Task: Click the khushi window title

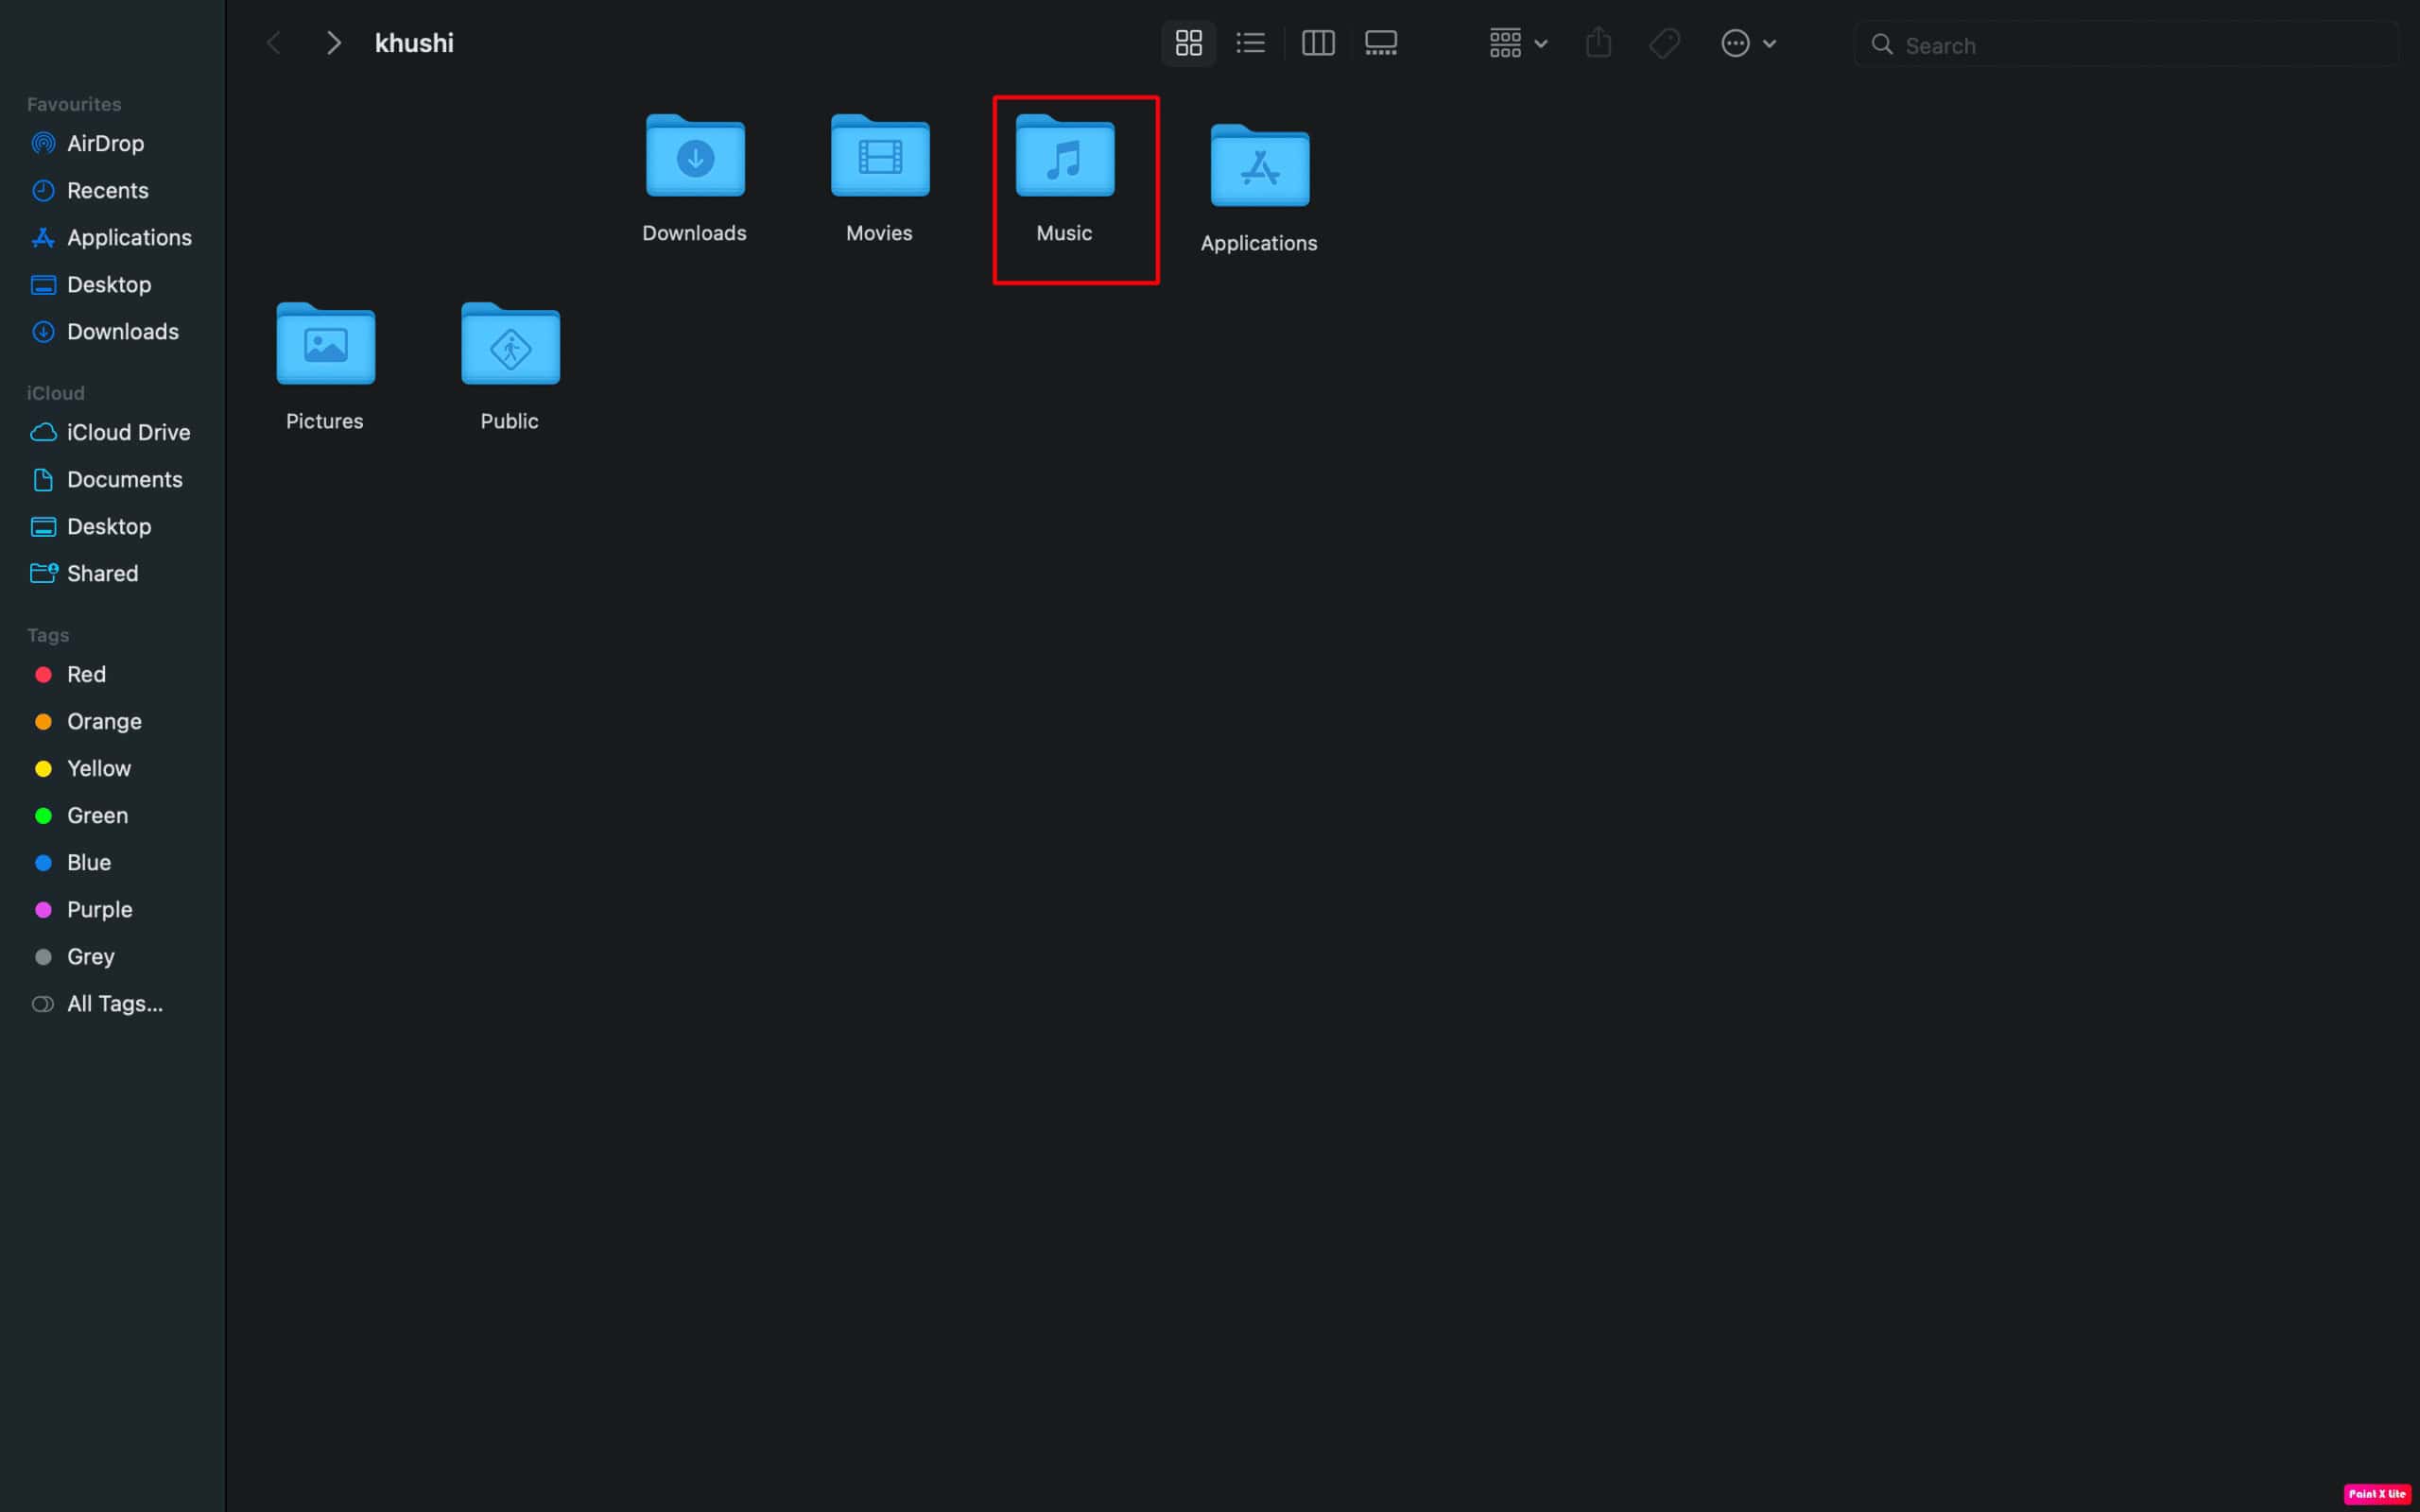Action: click(414, 43)
